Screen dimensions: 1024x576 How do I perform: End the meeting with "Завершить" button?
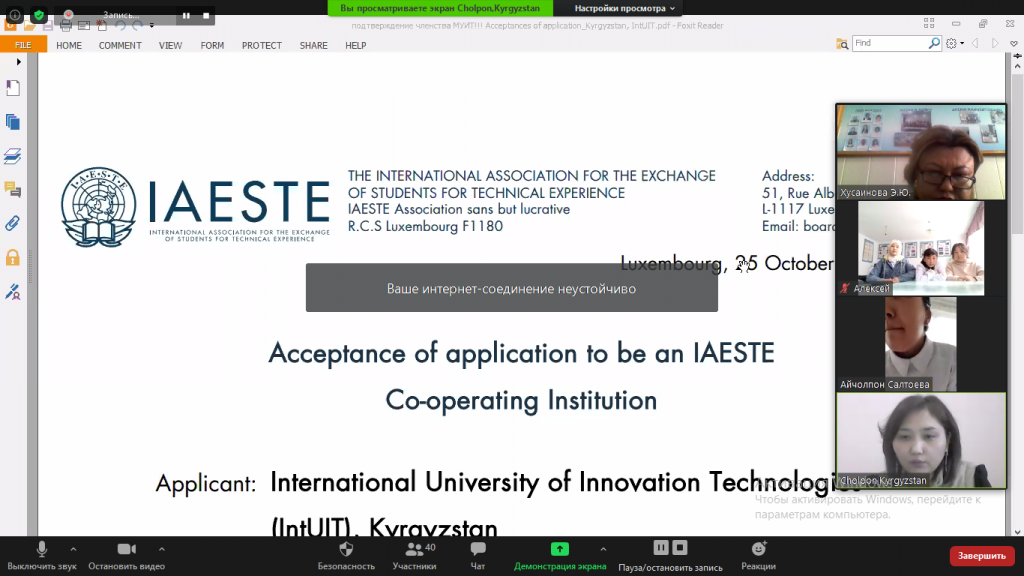982,556
